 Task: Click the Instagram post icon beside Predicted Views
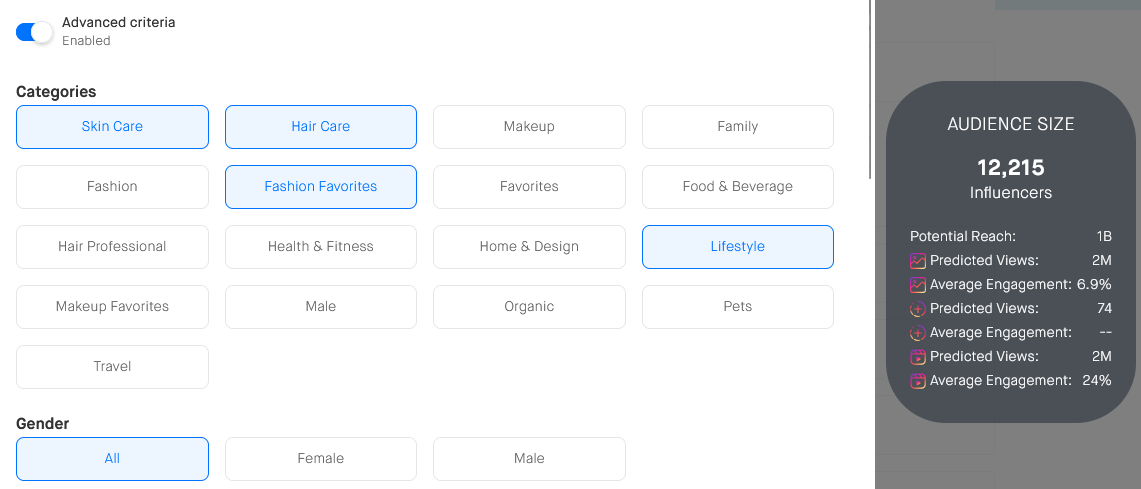click(918, 261)
